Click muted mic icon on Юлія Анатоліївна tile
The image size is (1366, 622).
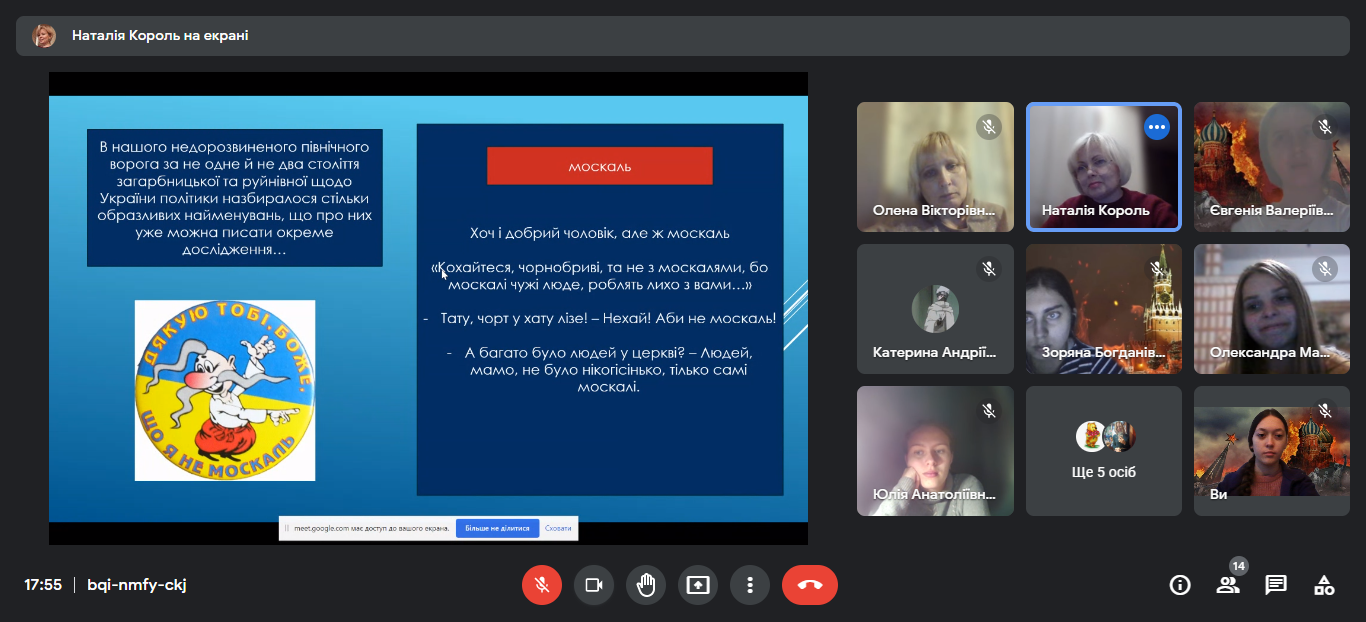coord(989,411)
